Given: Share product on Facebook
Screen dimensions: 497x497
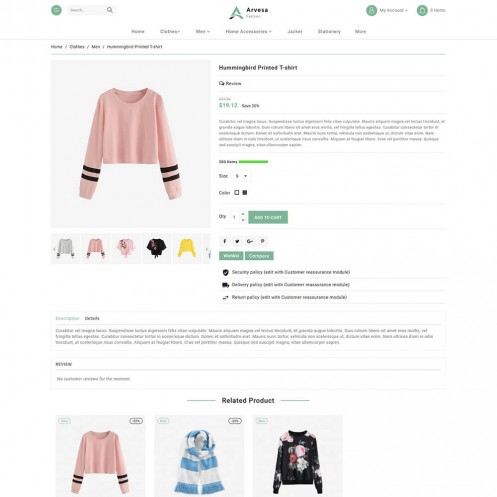Looking at the screenshot, I should click(225, 241).
